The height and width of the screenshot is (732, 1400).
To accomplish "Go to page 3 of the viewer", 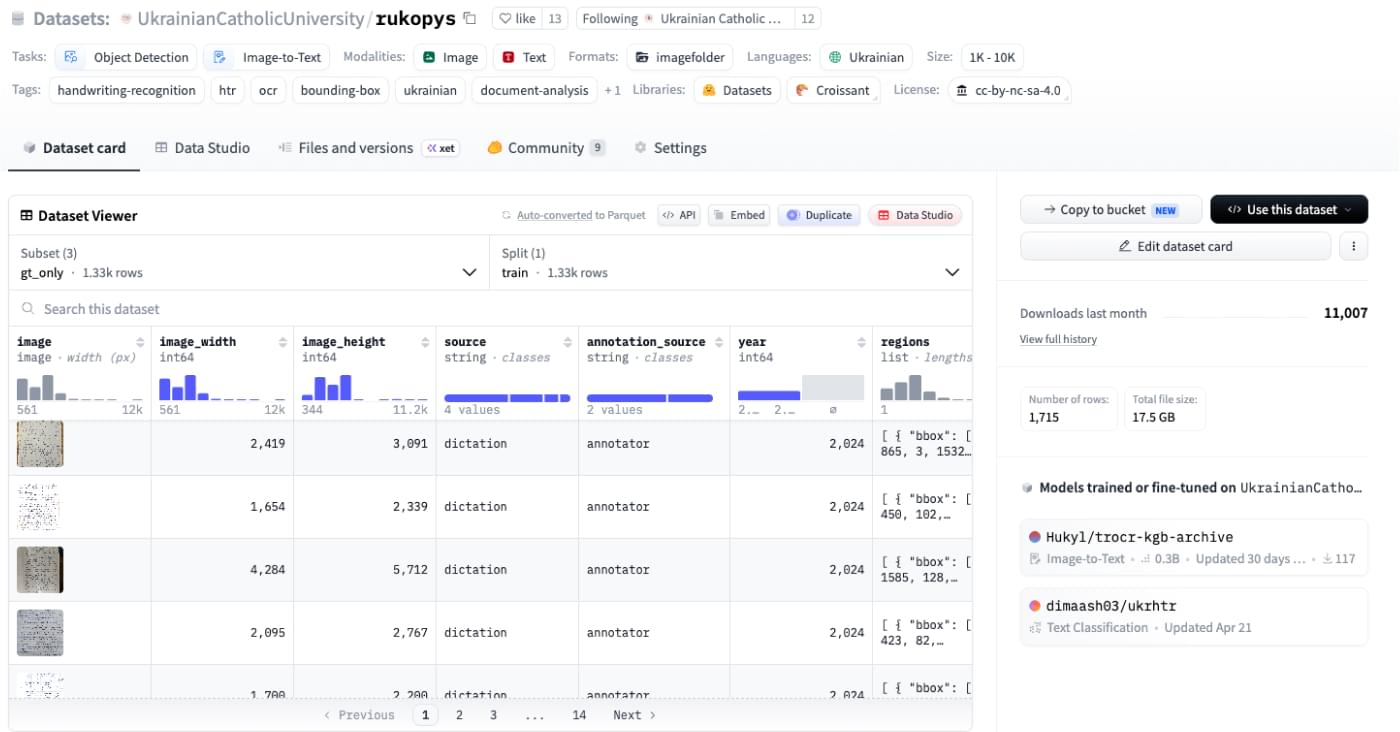I will (493, 715).
